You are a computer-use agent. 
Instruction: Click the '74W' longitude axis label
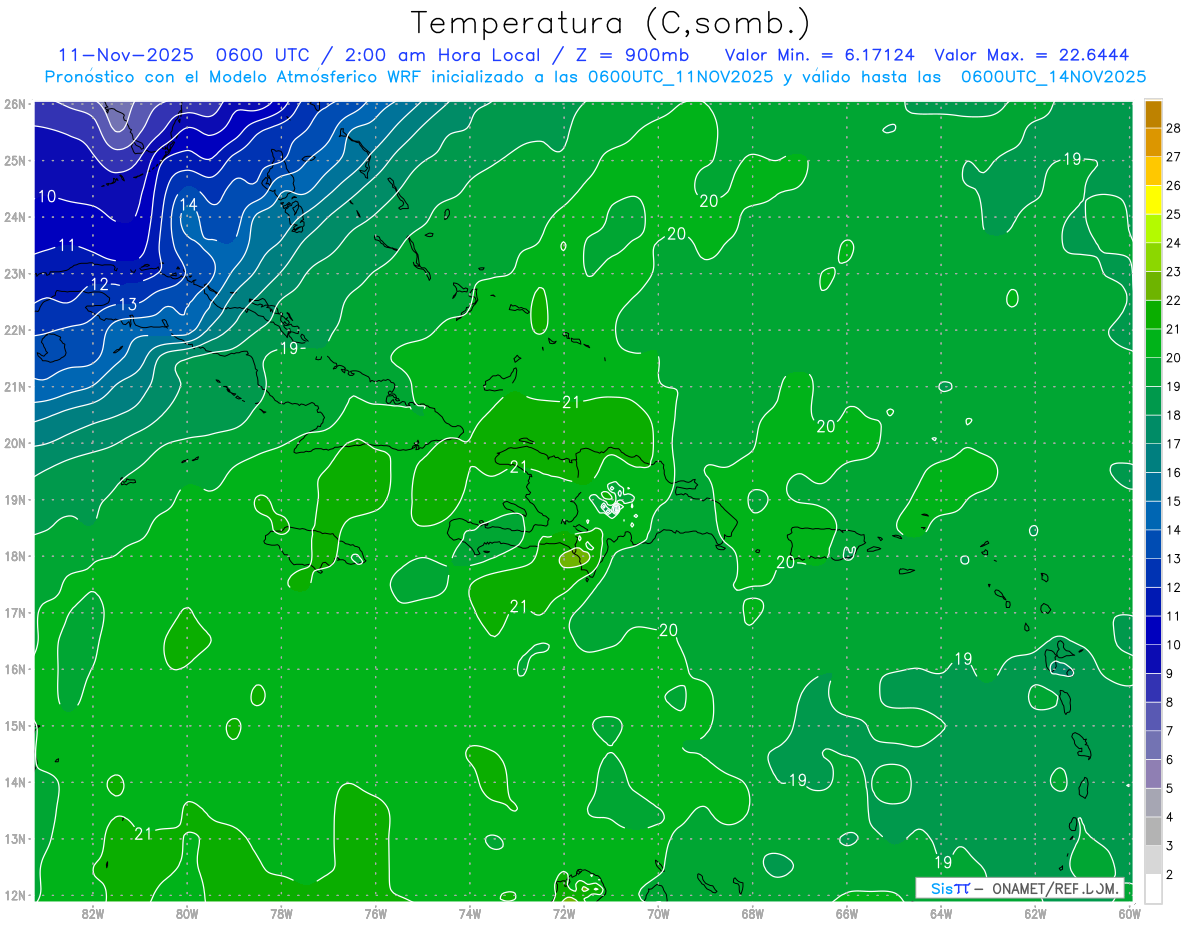[x=470, y=913]
